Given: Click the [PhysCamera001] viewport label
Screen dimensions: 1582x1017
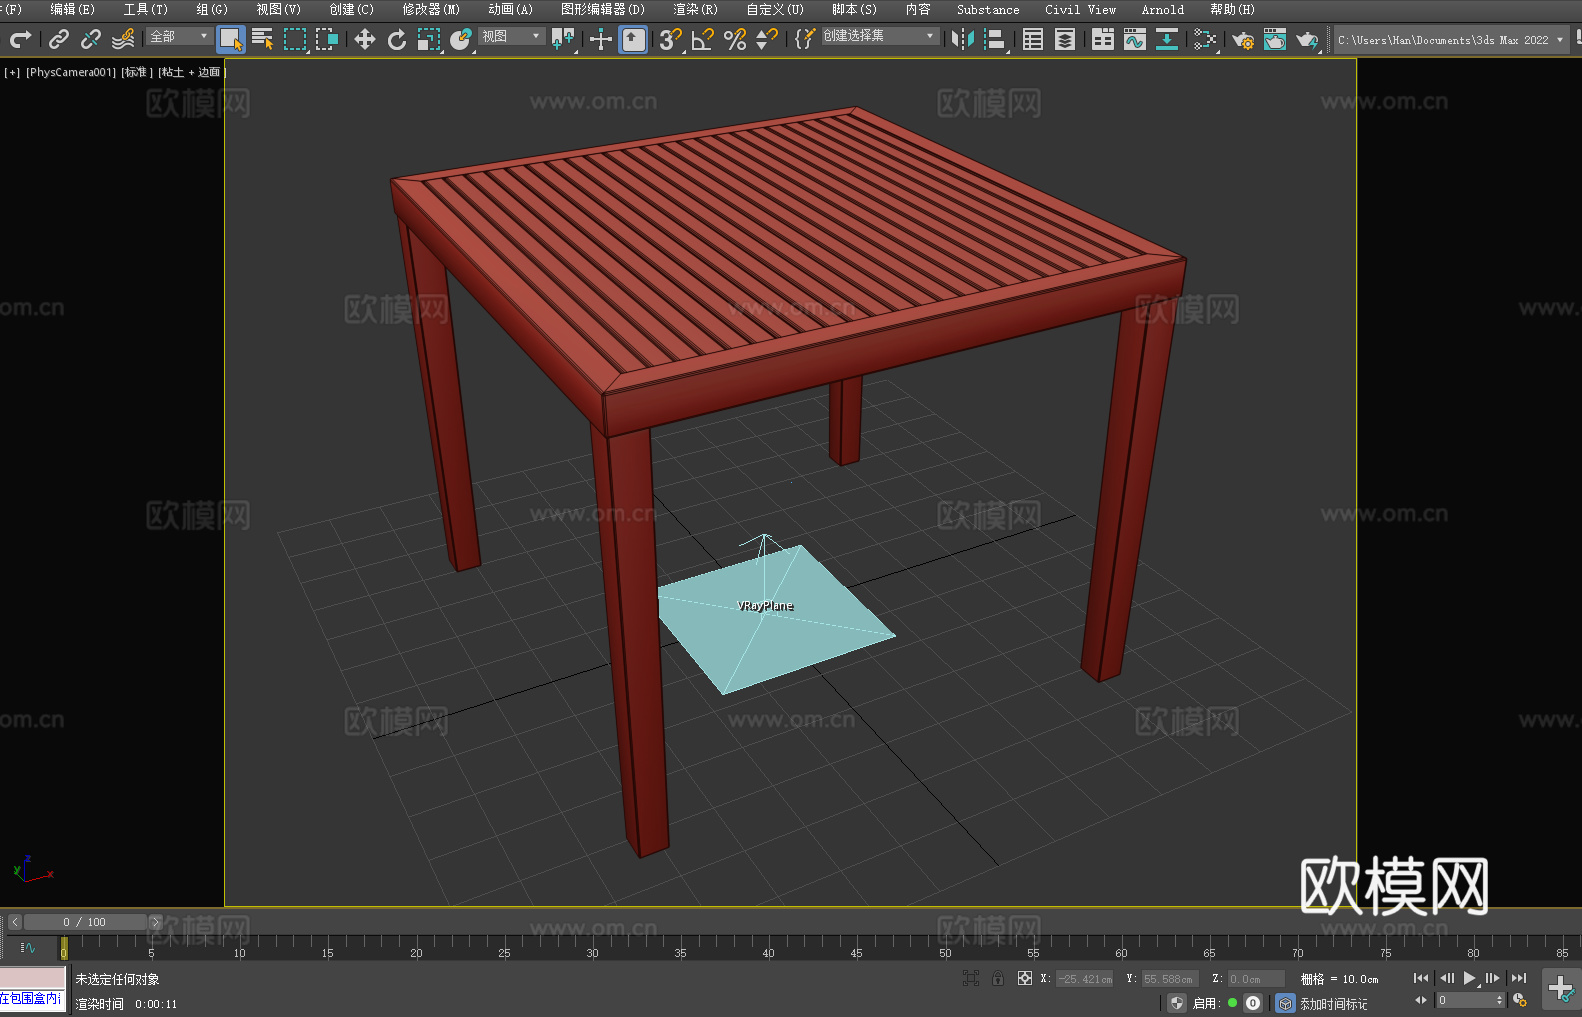Looking at the screenshot, I should pos(71,72).
